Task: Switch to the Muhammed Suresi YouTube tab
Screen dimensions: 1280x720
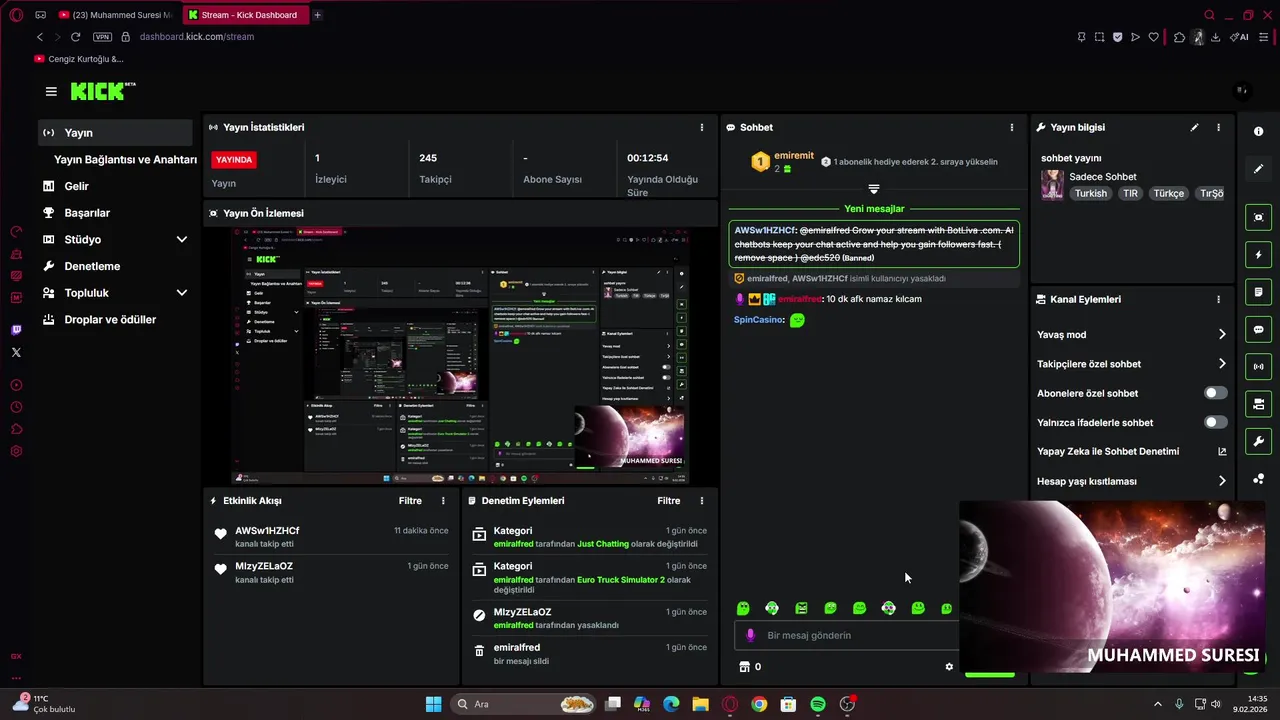Action: click(116, 15)
